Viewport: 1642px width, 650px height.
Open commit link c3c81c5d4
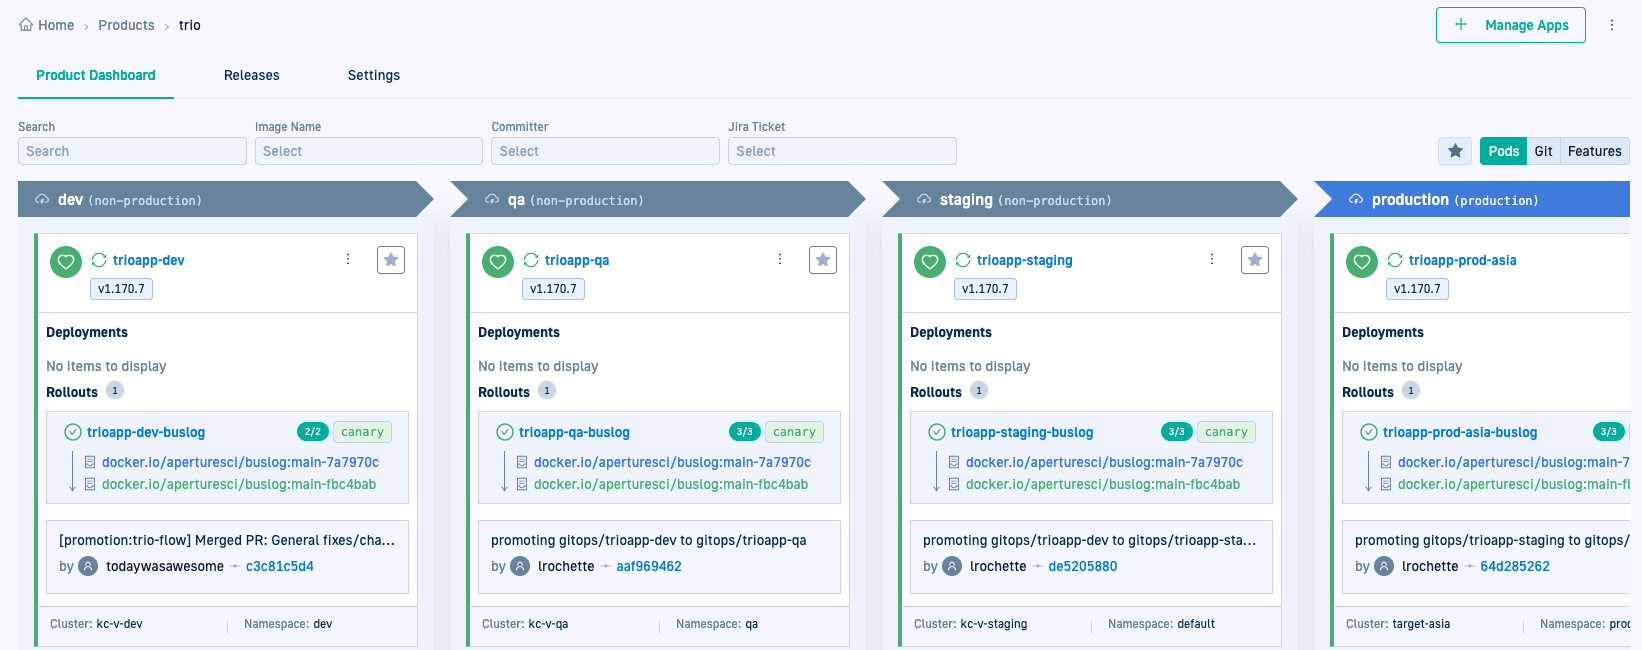click(280, 566)
